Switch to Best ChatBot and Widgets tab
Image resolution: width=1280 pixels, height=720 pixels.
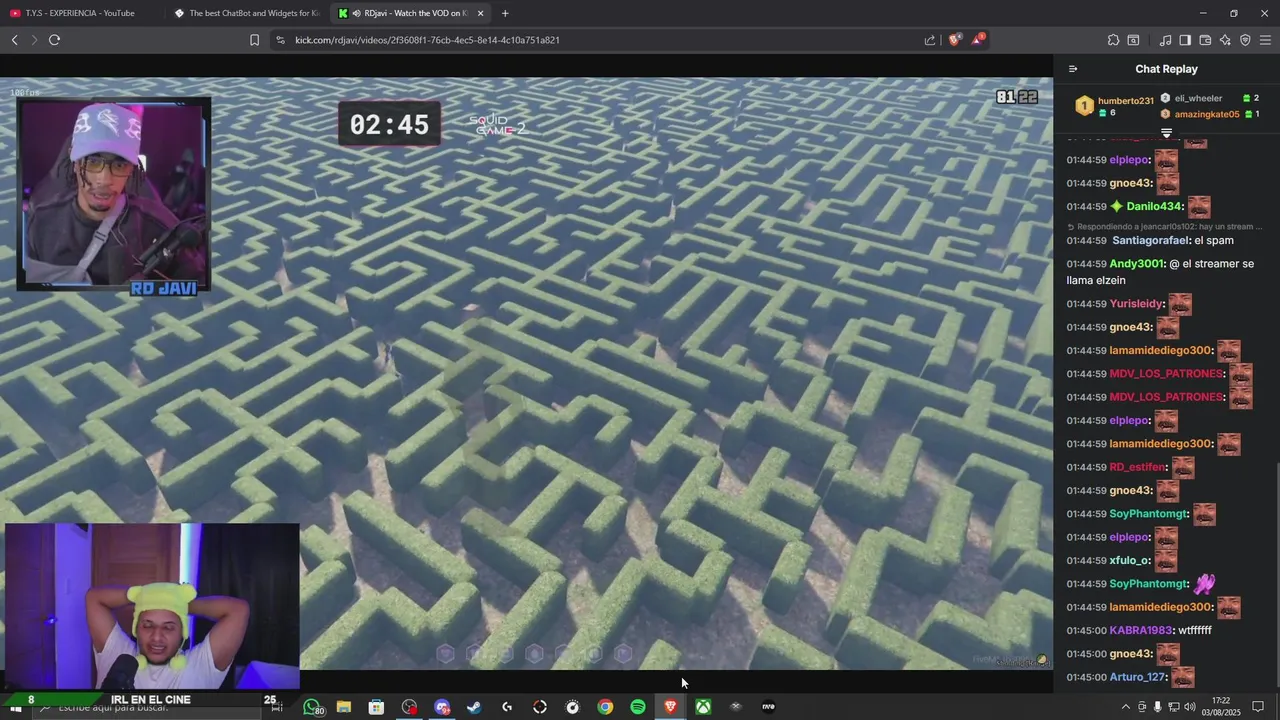(246, 13)
